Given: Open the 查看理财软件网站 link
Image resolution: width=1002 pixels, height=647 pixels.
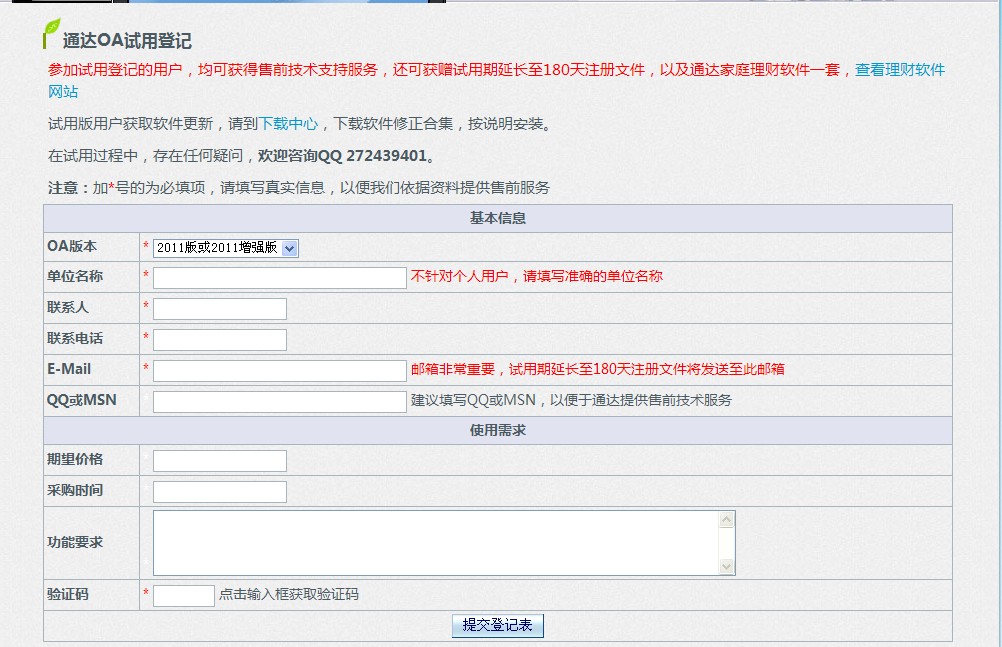Looking at the screenshot, I should [x=900, y=70].
